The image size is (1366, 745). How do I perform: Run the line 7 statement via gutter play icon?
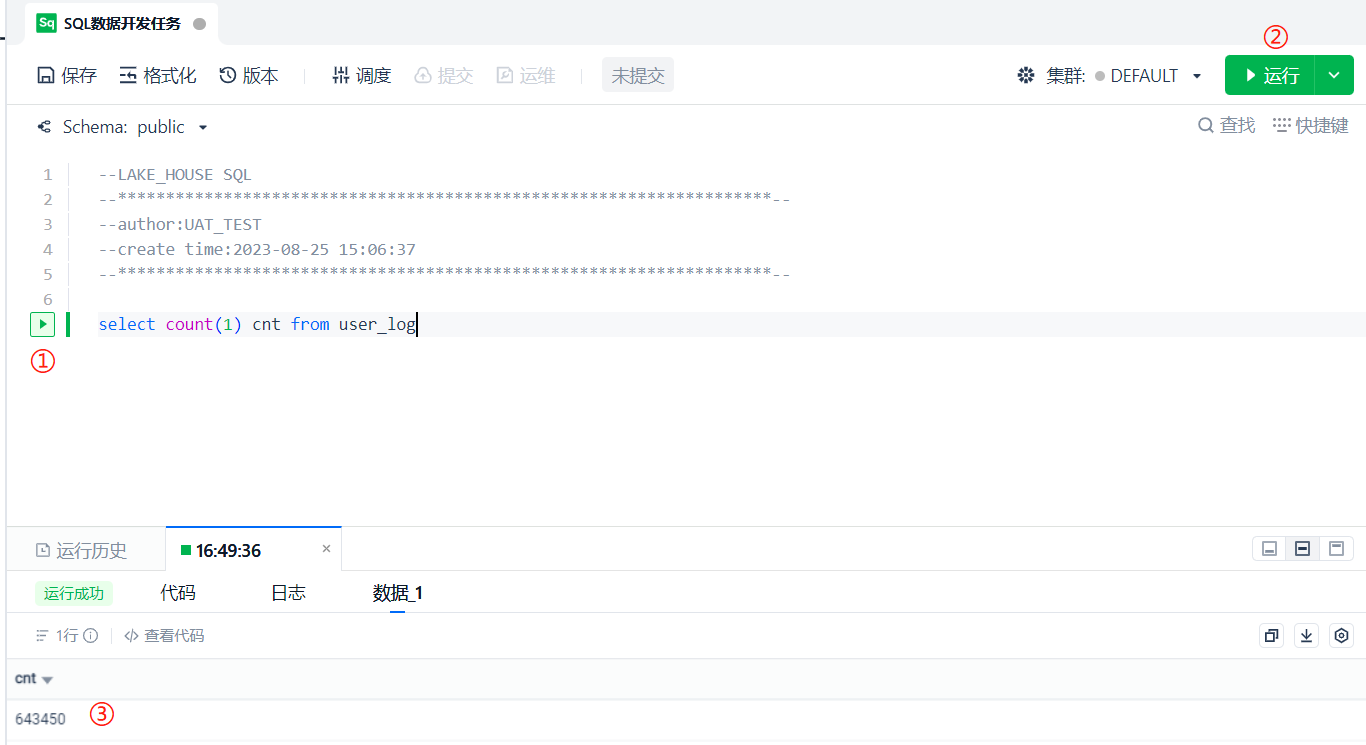pos(42,325)
